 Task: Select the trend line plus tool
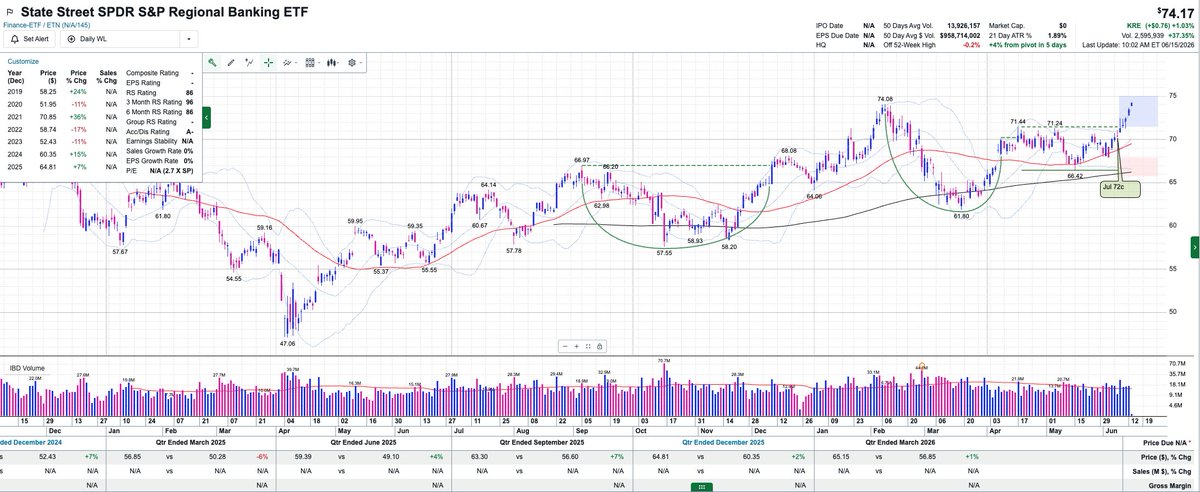pos(250,62)
